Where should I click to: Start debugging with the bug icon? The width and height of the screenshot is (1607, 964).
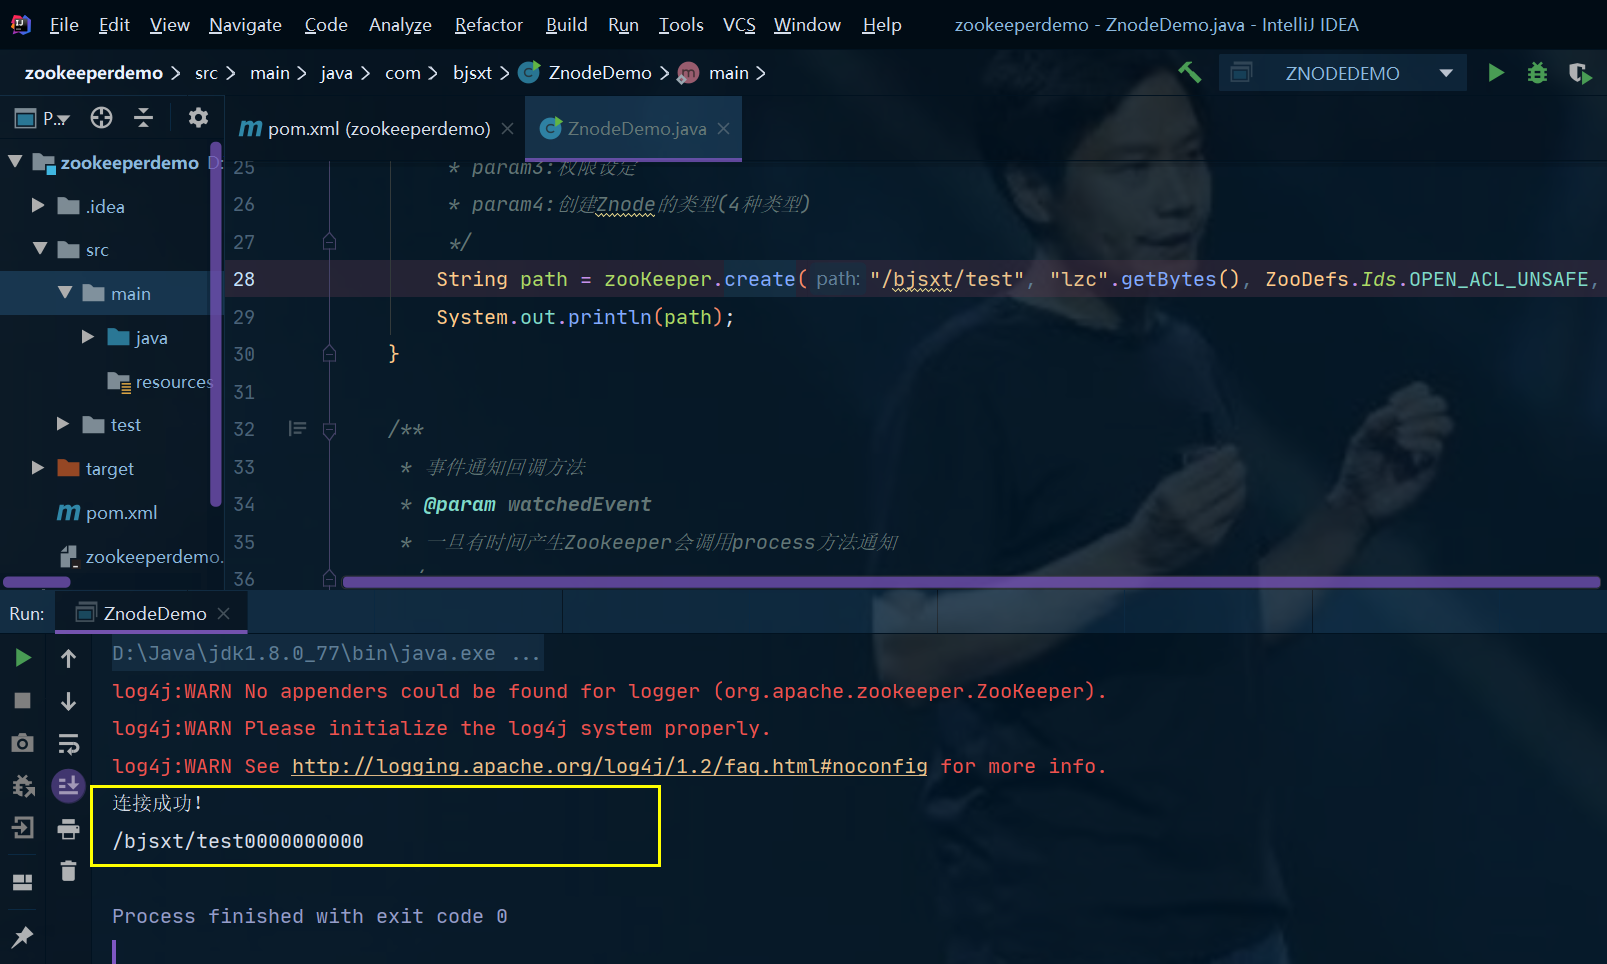pyautogui.click(x=1537, y=73)
